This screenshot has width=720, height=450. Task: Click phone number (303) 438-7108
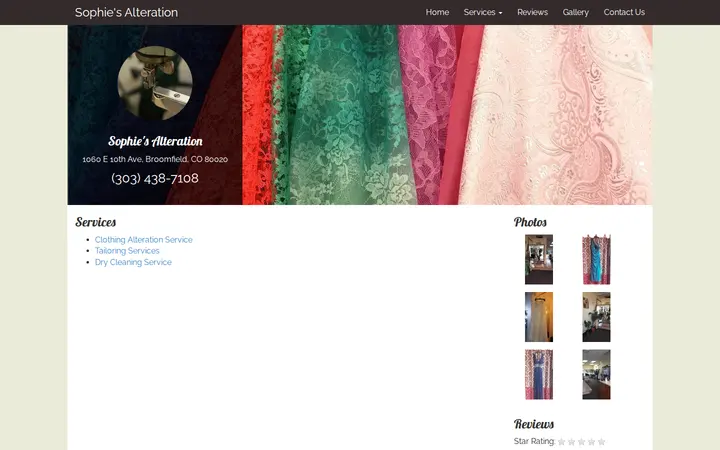(x=155, y=178)
